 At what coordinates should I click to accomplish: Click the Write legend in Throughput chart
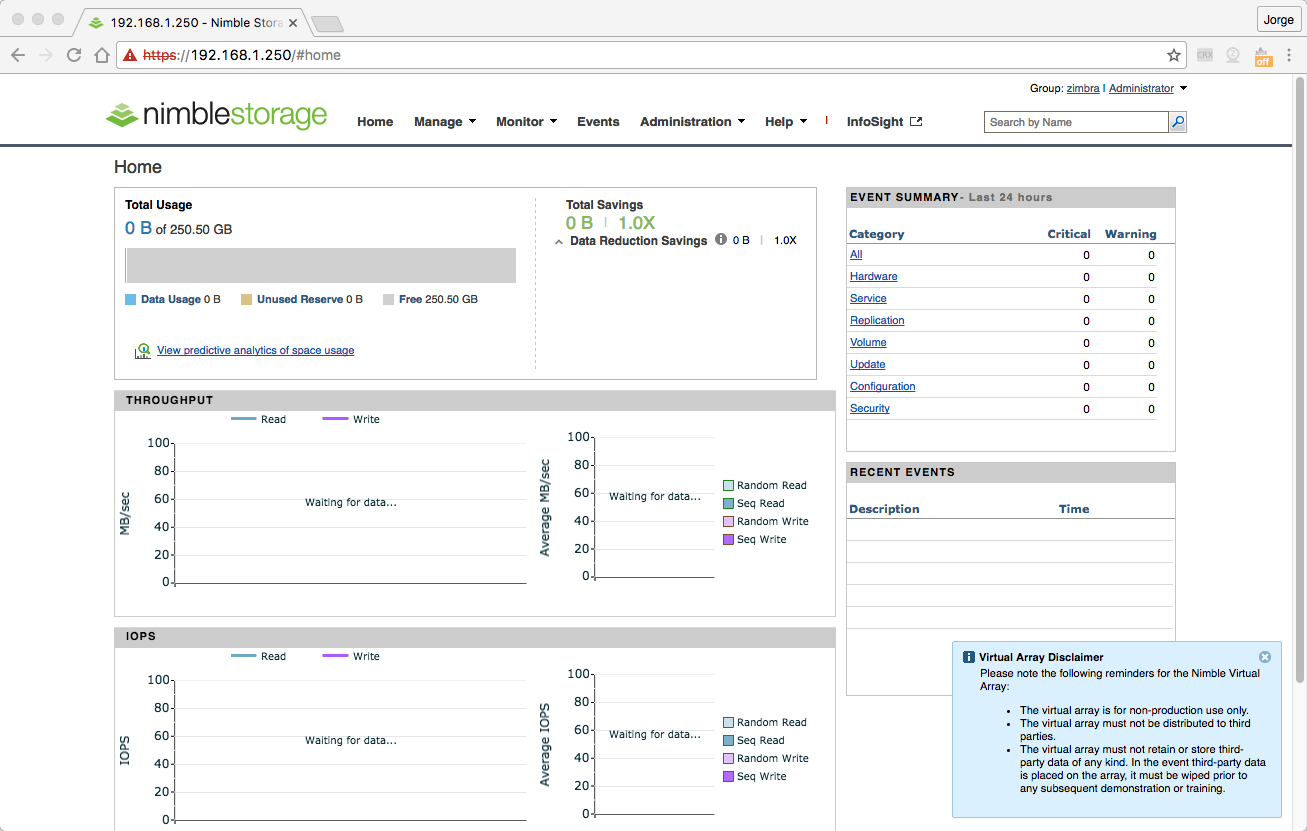(x=351, y=420)
